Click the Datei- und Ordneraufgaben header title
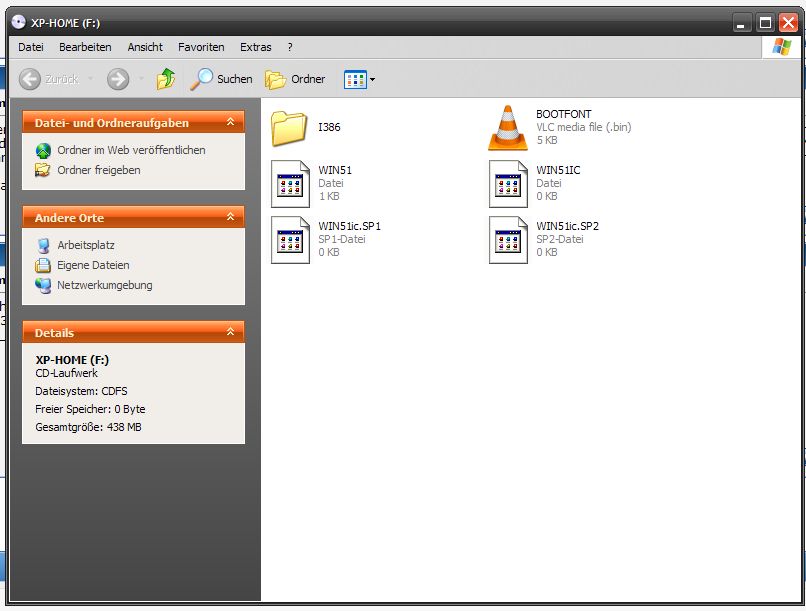Image resolution: width=806 pixels, height=611 pixels. (x=112, y=123)
